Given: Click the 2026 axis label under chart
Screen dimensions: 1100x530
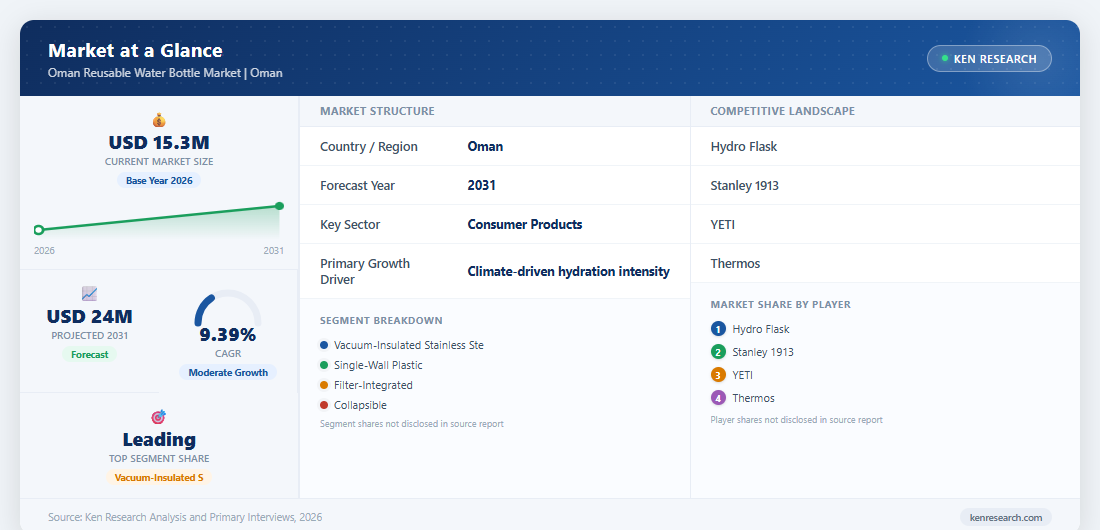Looking at the screenshot, I should point(44,251).
